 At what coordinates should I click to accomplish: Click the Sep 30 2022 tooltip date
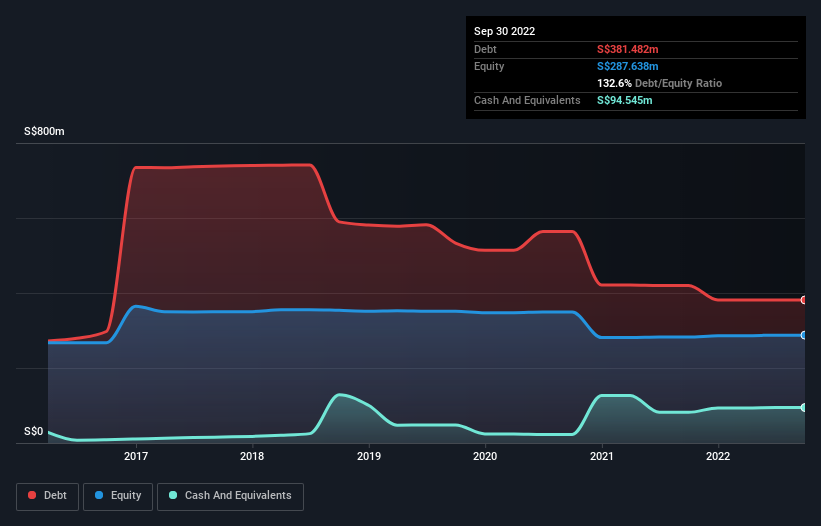(x=504, y=31)
